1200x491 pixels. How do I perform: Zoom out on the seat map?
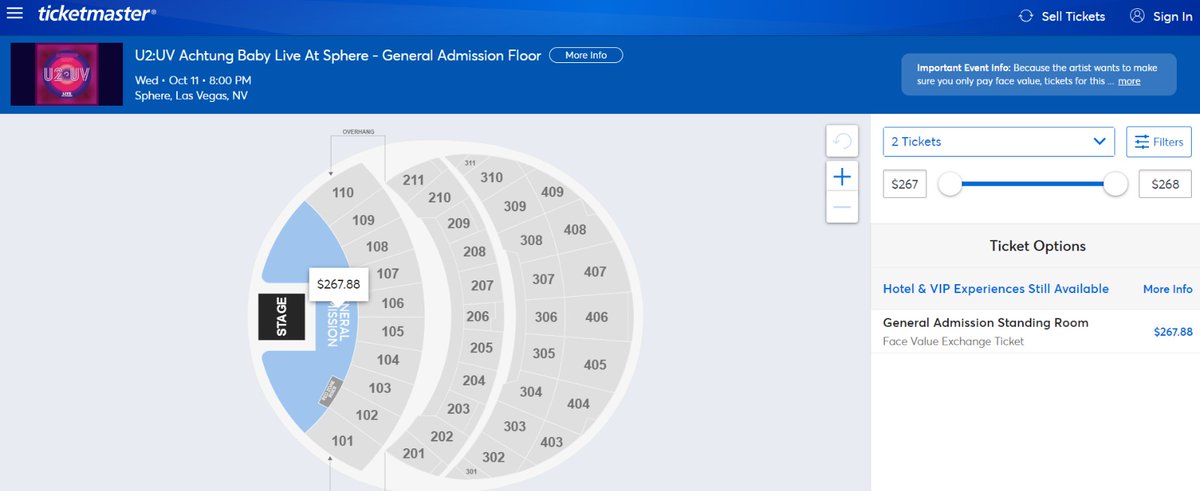[x=842, y=208]
